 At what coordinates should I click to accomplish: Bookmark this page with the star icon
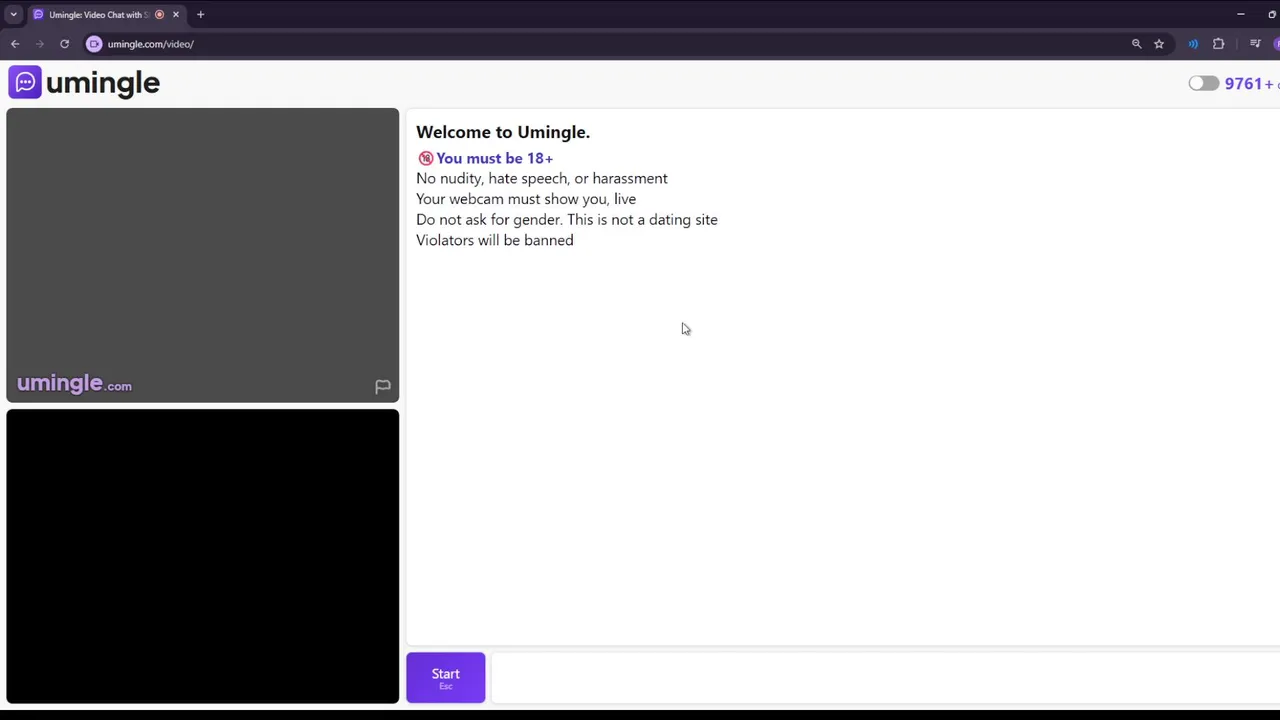click(1159, 44)
